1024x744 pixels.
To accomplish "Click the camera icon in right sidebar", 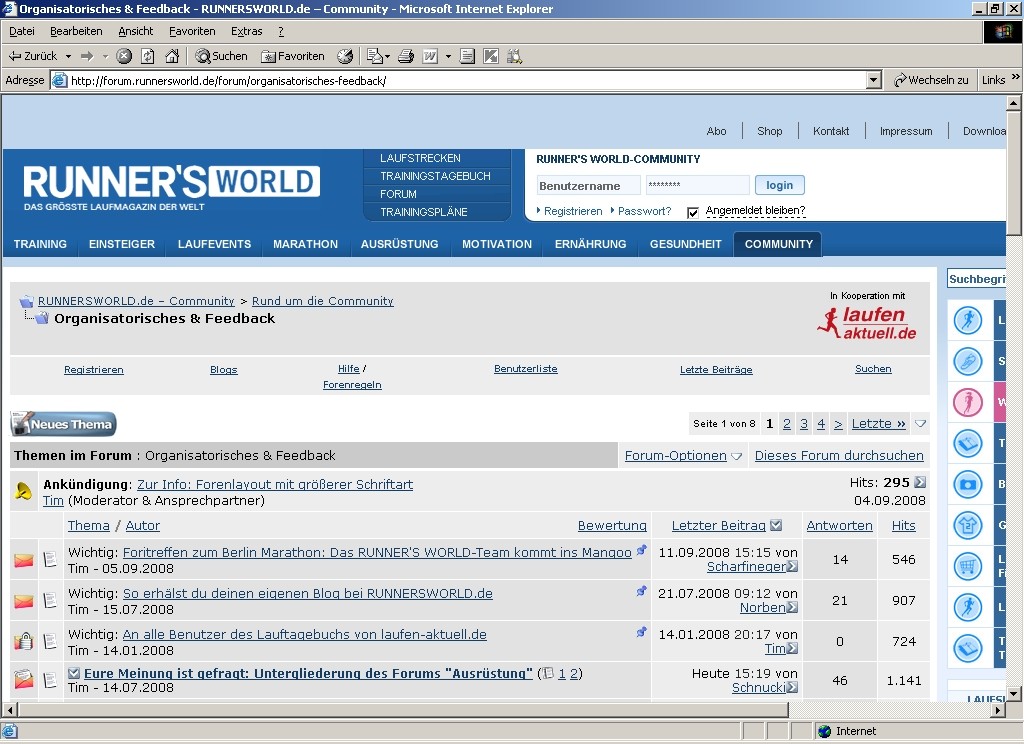I will pos(967,484).
